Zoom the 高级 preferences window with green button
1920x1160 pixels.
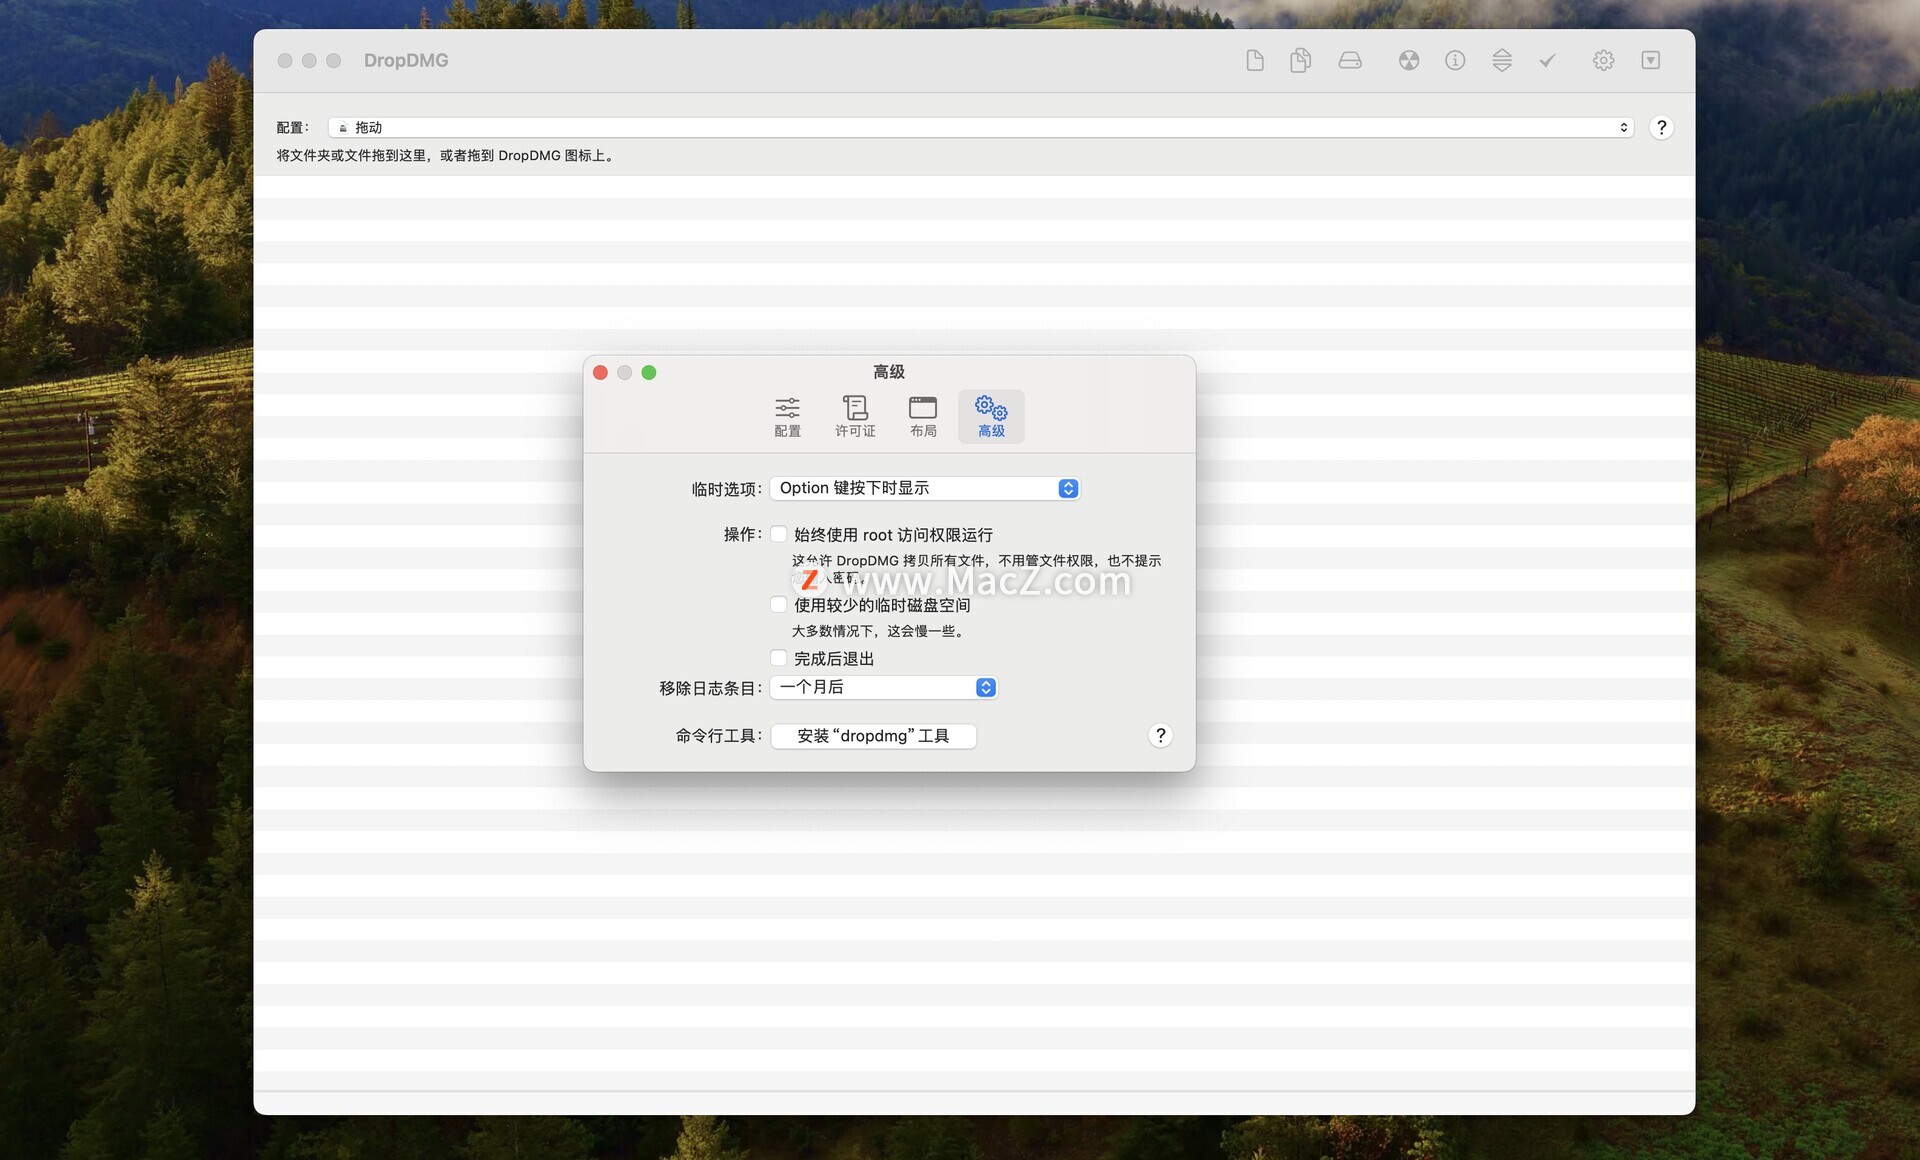coord(649,373)
